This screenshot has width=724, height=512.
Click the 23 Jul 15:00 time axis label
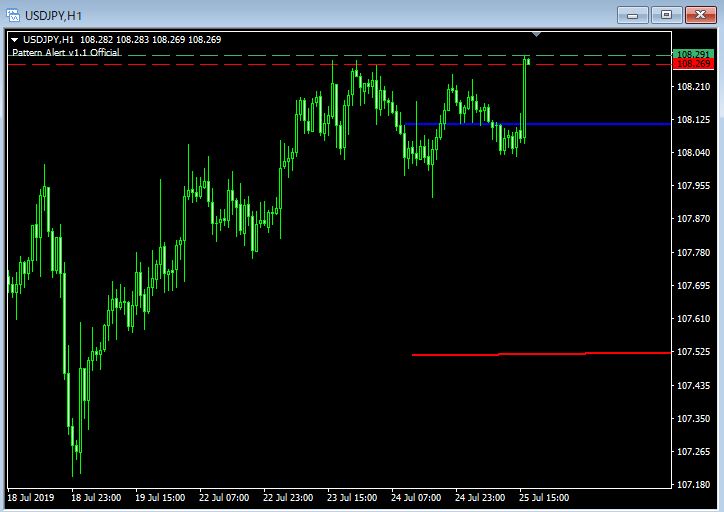352,498
